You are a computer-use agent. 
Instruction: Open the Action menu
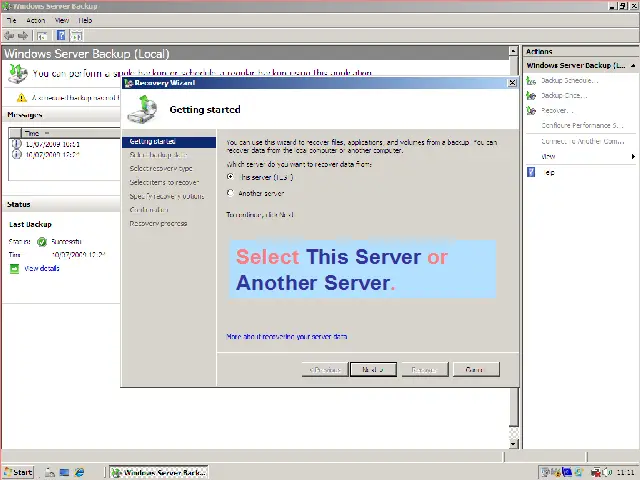pos(36,20)
